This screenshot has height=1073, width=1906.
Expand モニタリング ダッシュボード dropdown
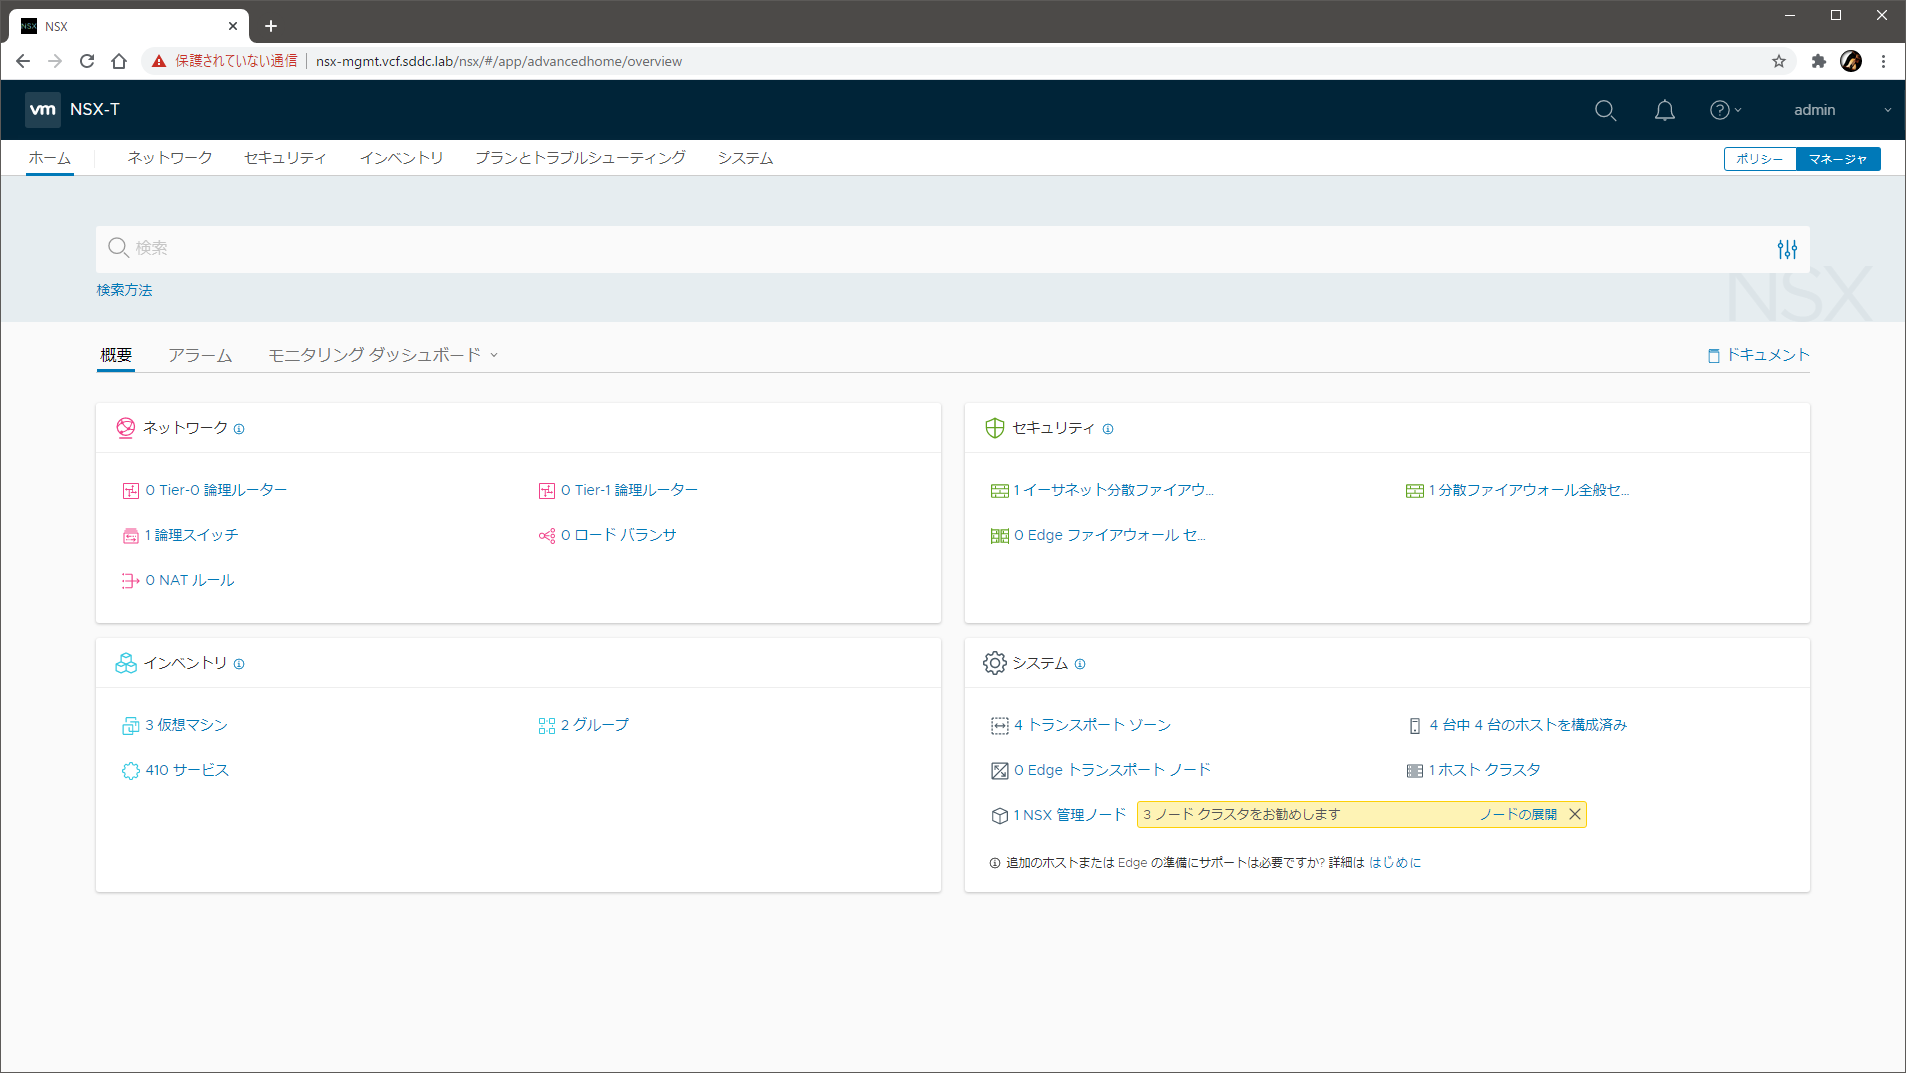383,355
